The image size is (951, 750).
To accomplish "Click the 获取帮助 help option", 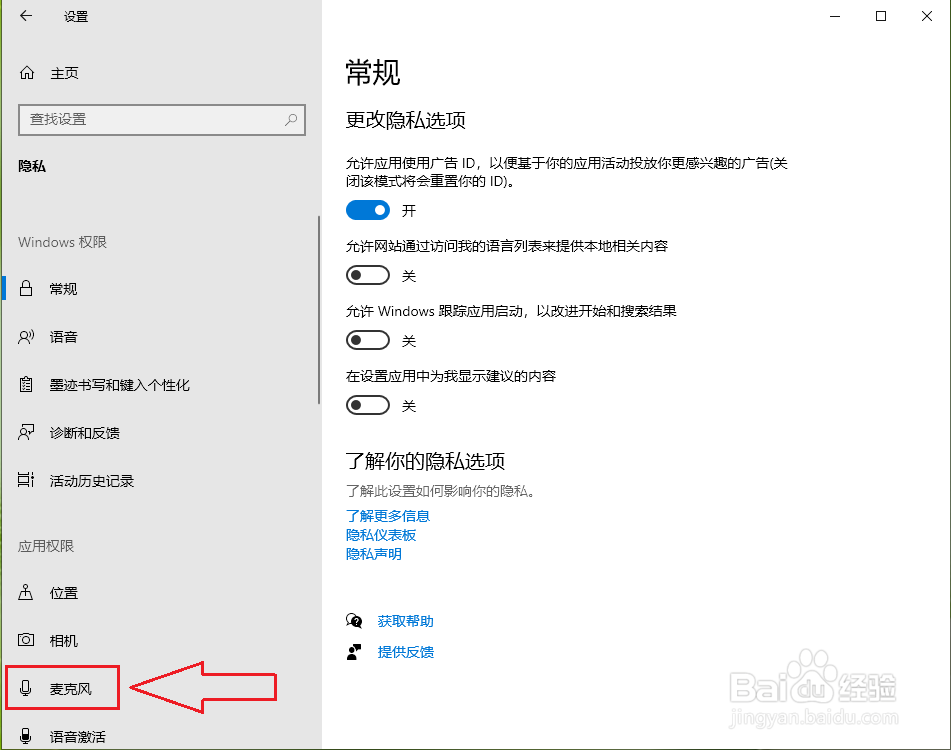I will (406, 620).
